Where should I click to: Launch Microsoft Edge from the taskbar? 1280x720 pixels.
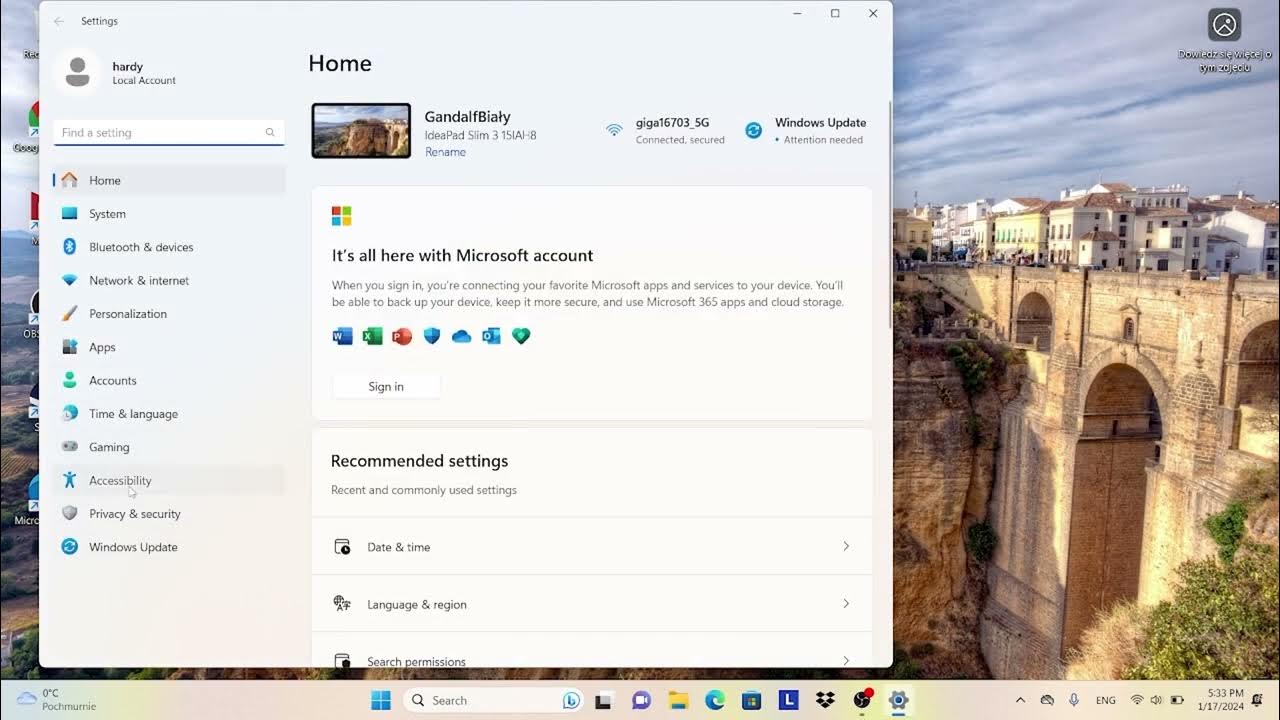[x=713, y=700]
